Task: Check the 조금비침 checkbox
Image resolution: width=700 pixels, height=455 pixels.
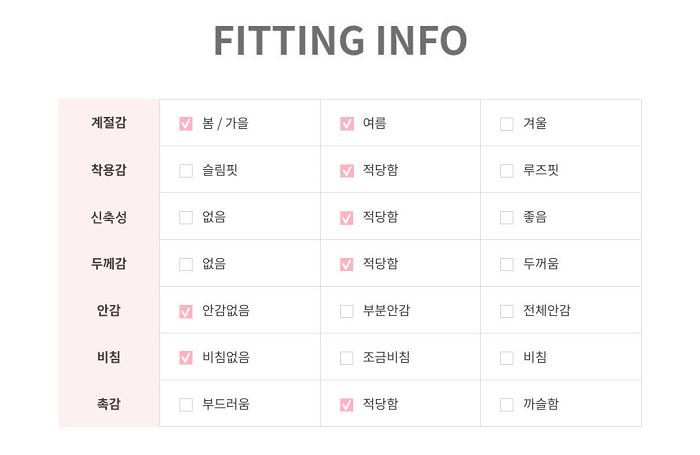Action: (346, 358)
